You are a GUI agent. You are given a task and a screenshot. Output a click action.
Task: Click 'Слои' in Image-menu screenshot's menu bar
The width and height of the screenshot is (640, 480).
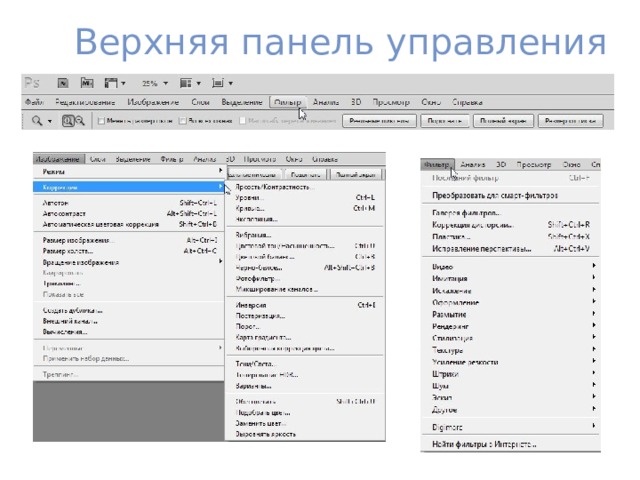98,159
